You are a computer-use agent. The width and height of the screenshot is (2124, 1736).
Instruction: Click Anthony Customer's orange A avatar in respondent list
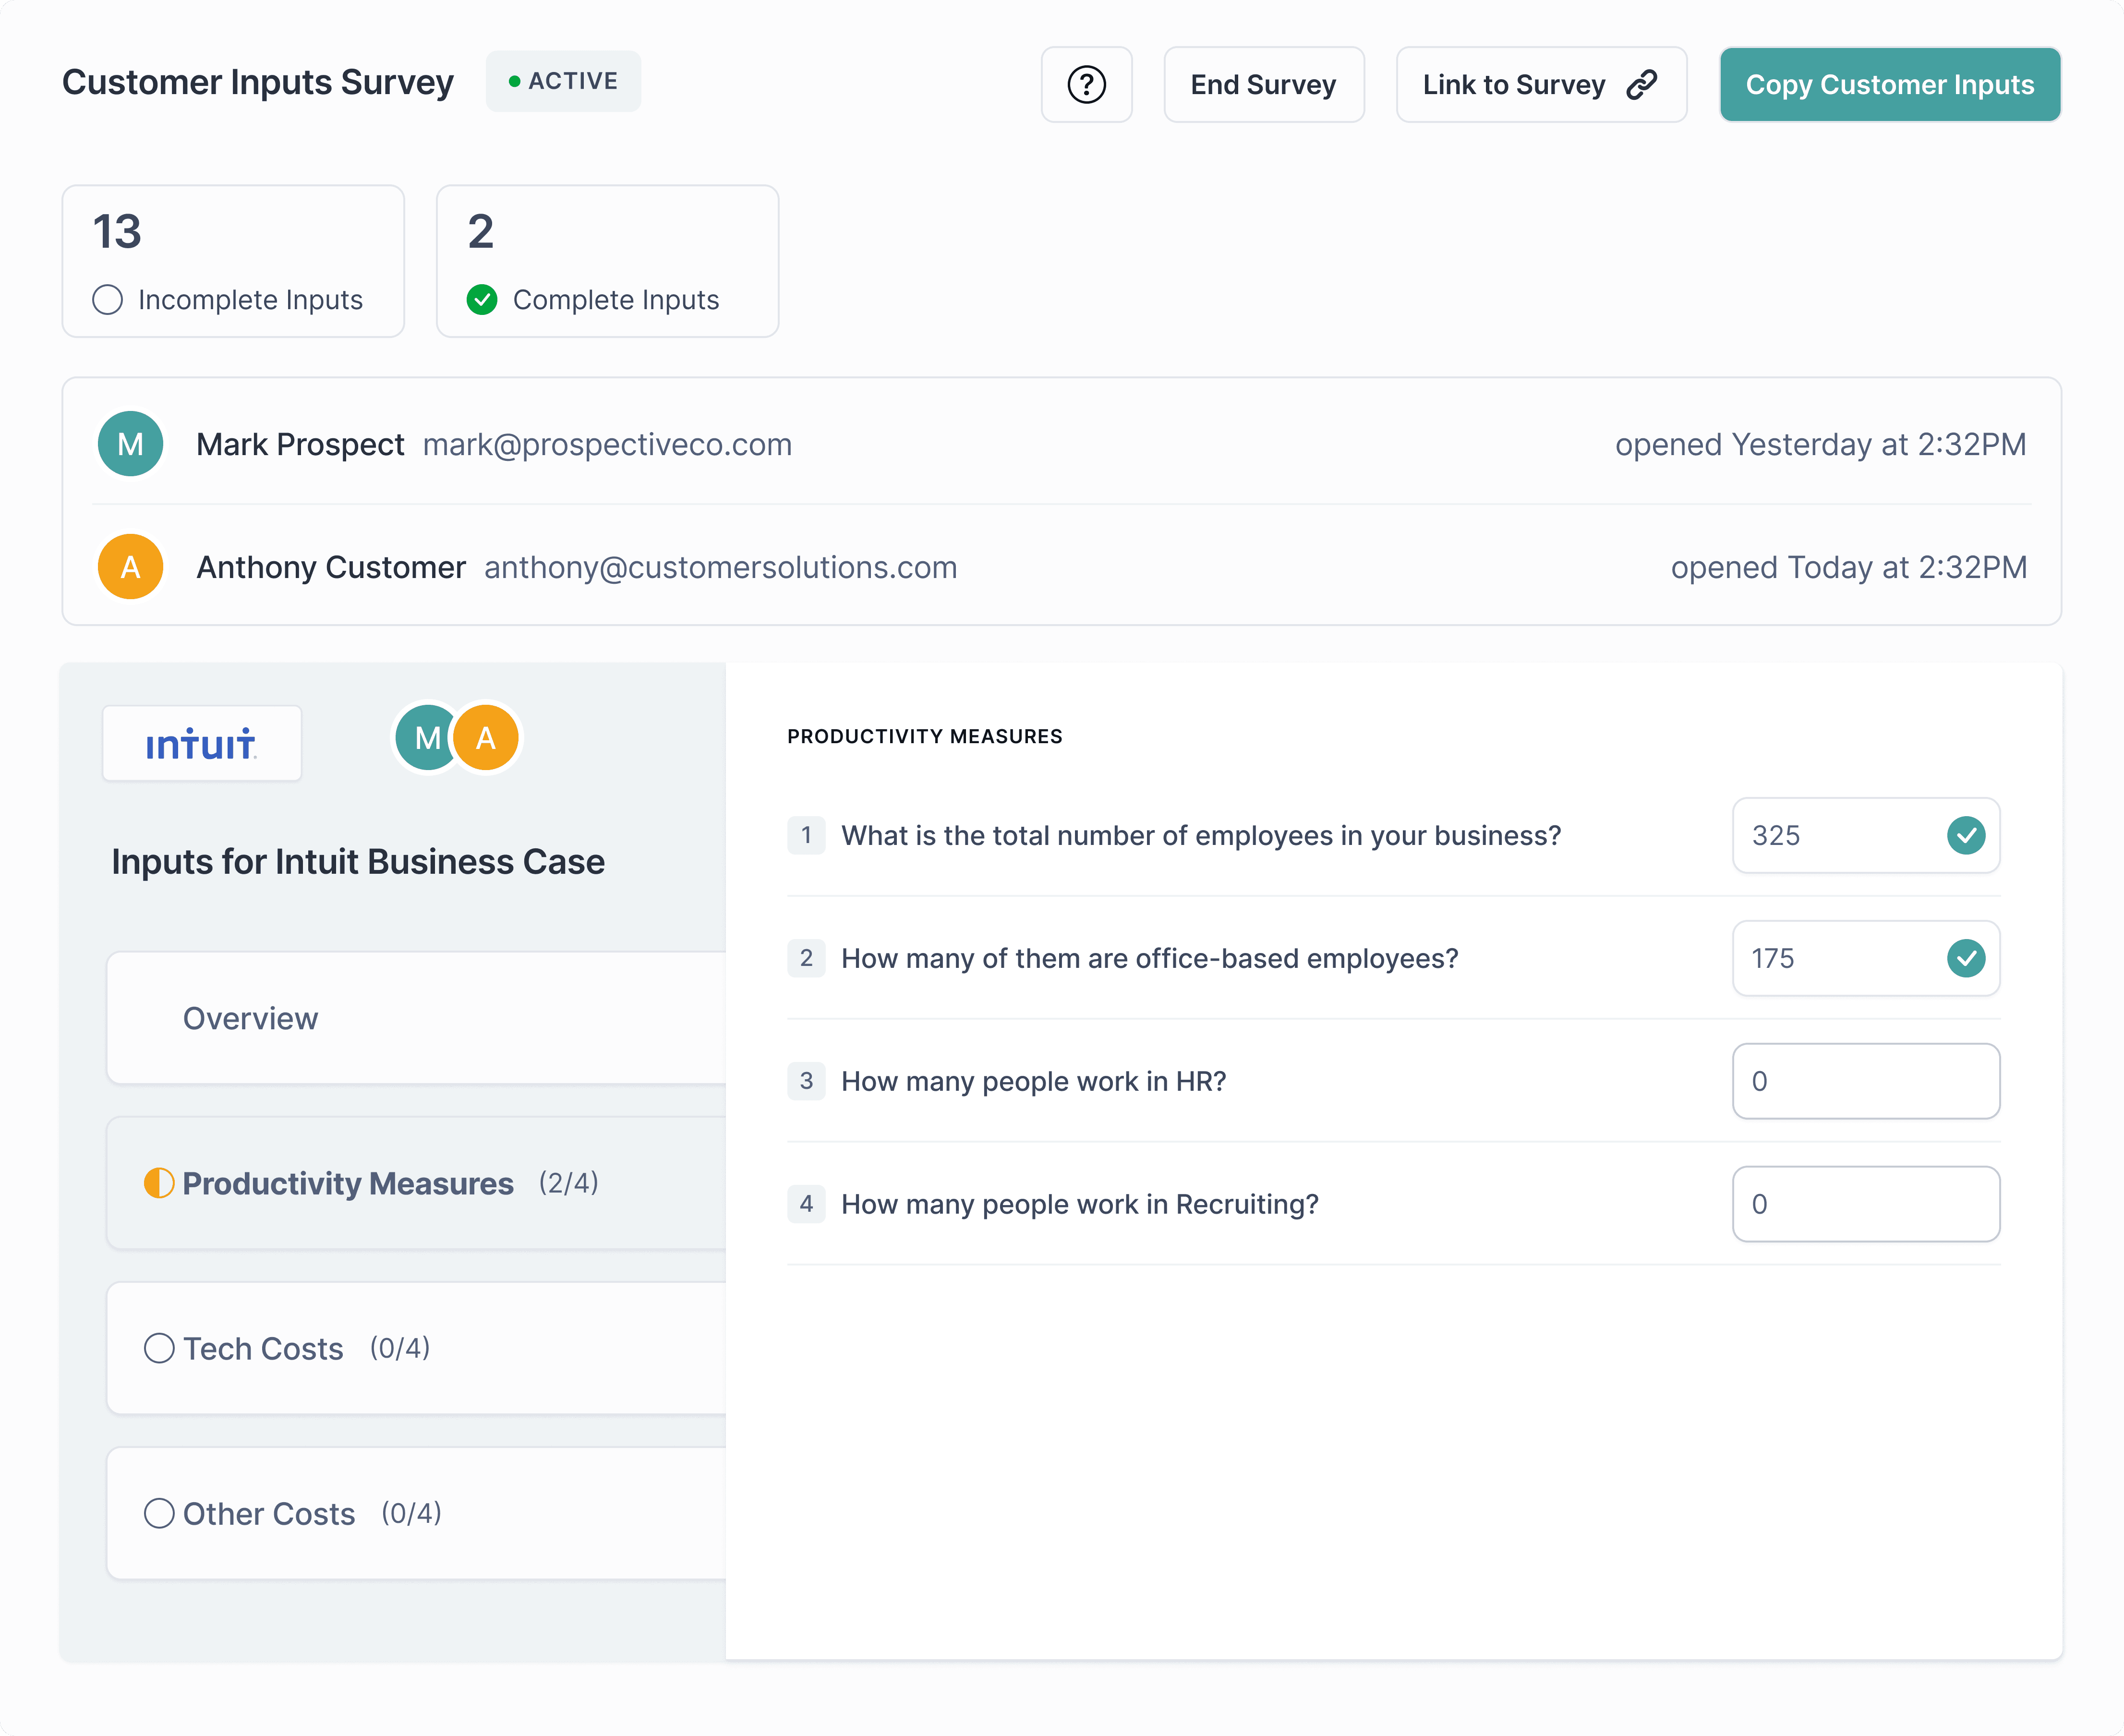click(x=130, y=567)
